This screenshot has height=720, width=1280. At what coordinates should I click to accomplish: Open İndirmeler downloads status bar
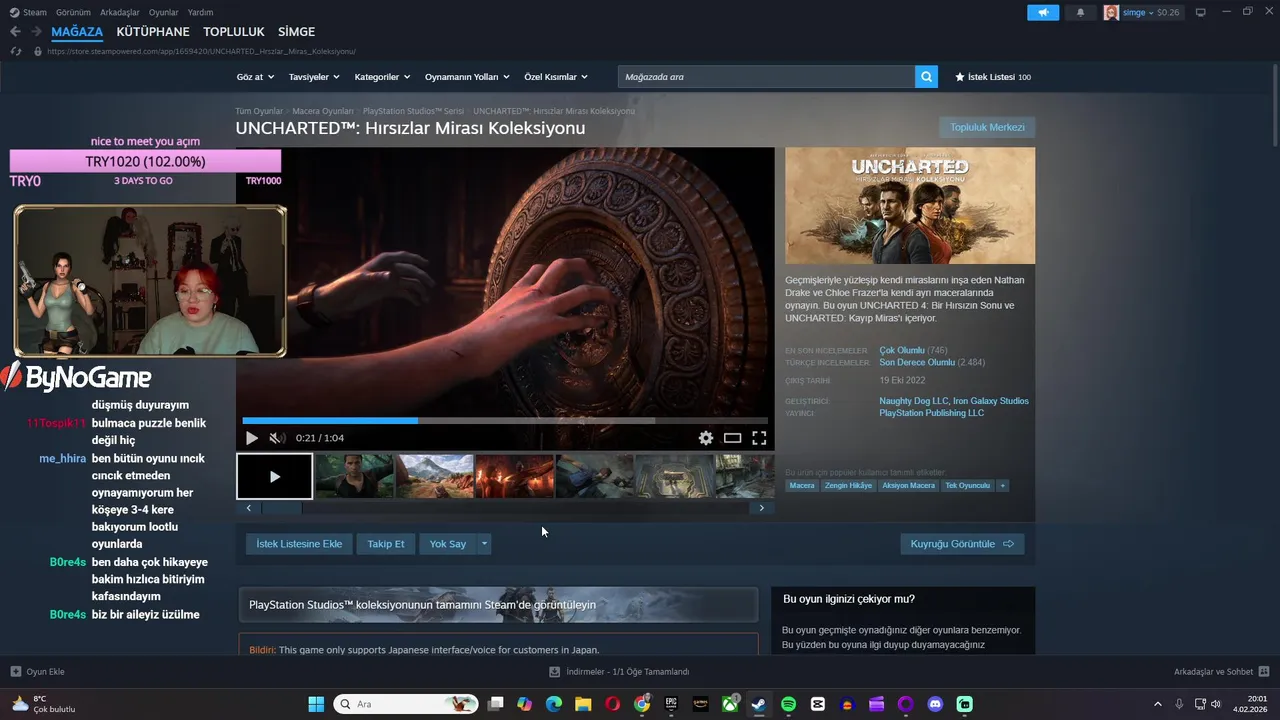(620, 672)
